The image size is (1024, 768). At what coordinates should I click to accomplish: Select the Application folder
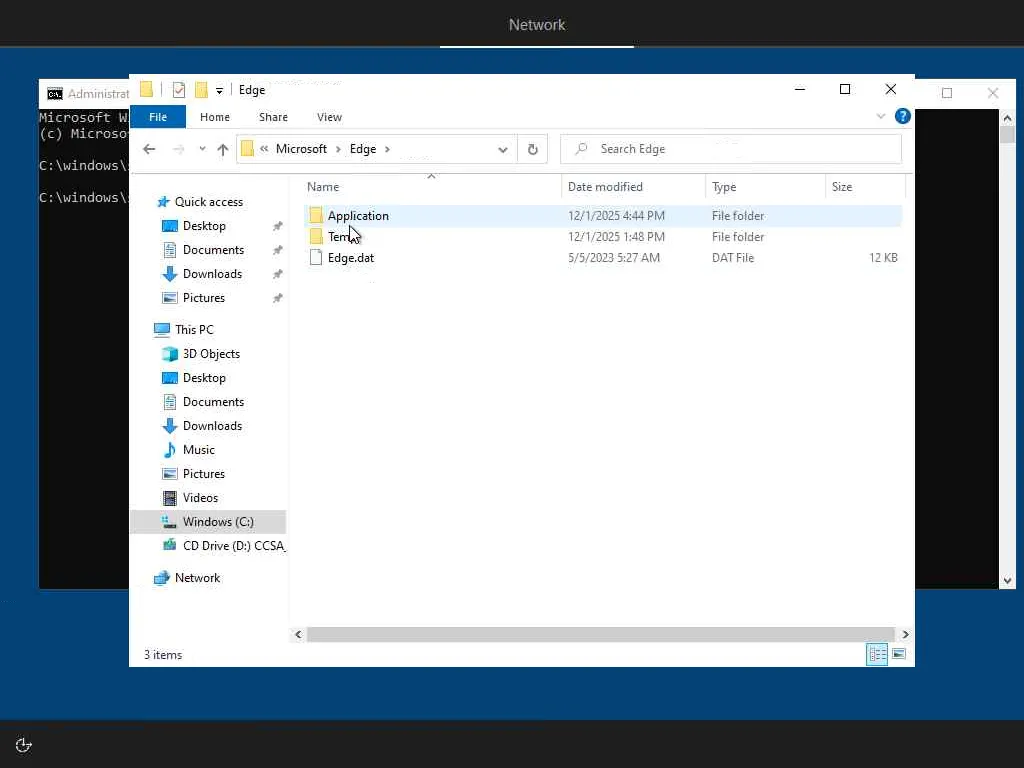(x=358, y=216)
